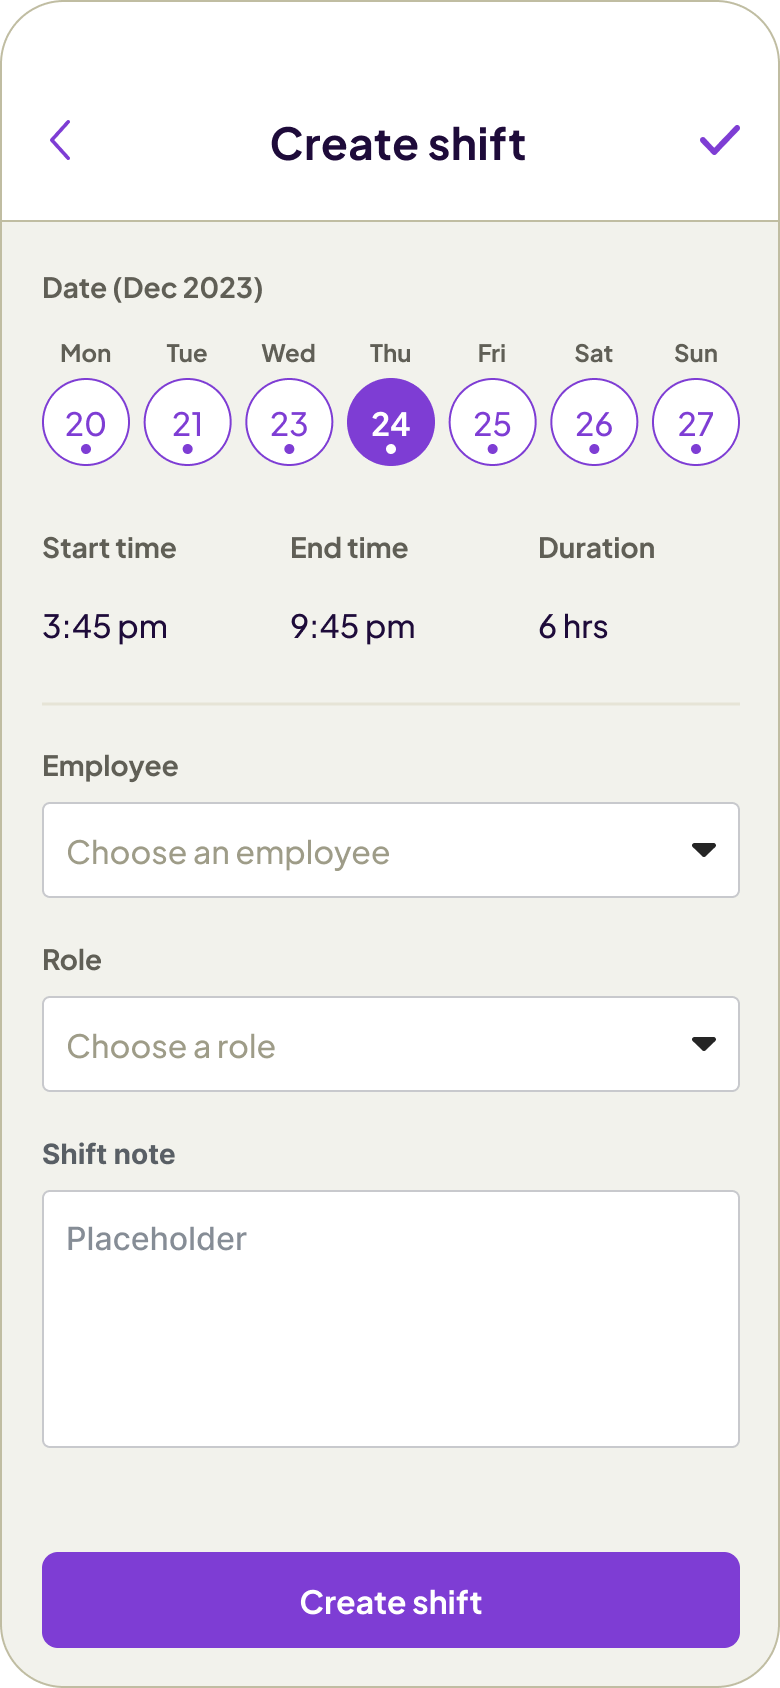Click the Date (Dec 2023) label
Viewport: 780px width, 1688px height.
[x=153, y=288]
